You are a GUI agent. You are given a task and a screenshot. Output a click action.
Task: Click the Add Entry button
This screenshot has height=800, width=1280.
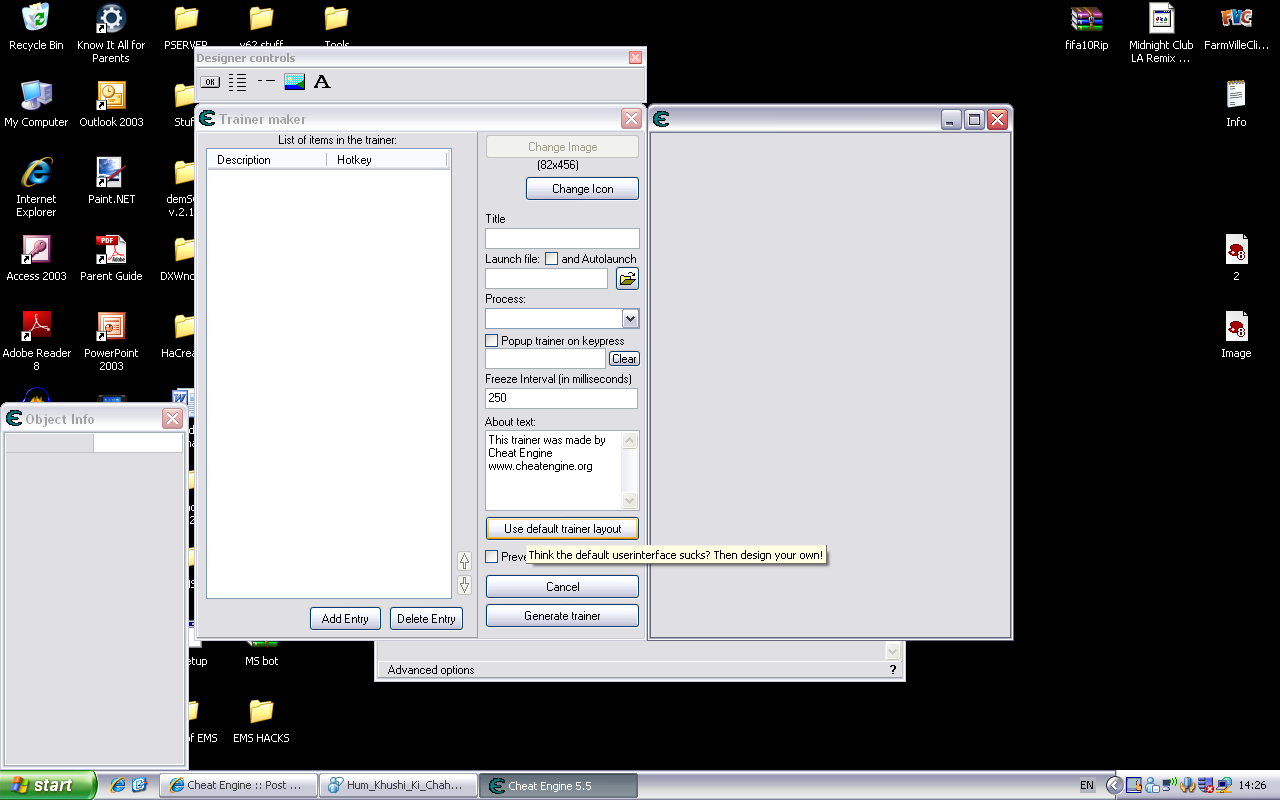345,619
